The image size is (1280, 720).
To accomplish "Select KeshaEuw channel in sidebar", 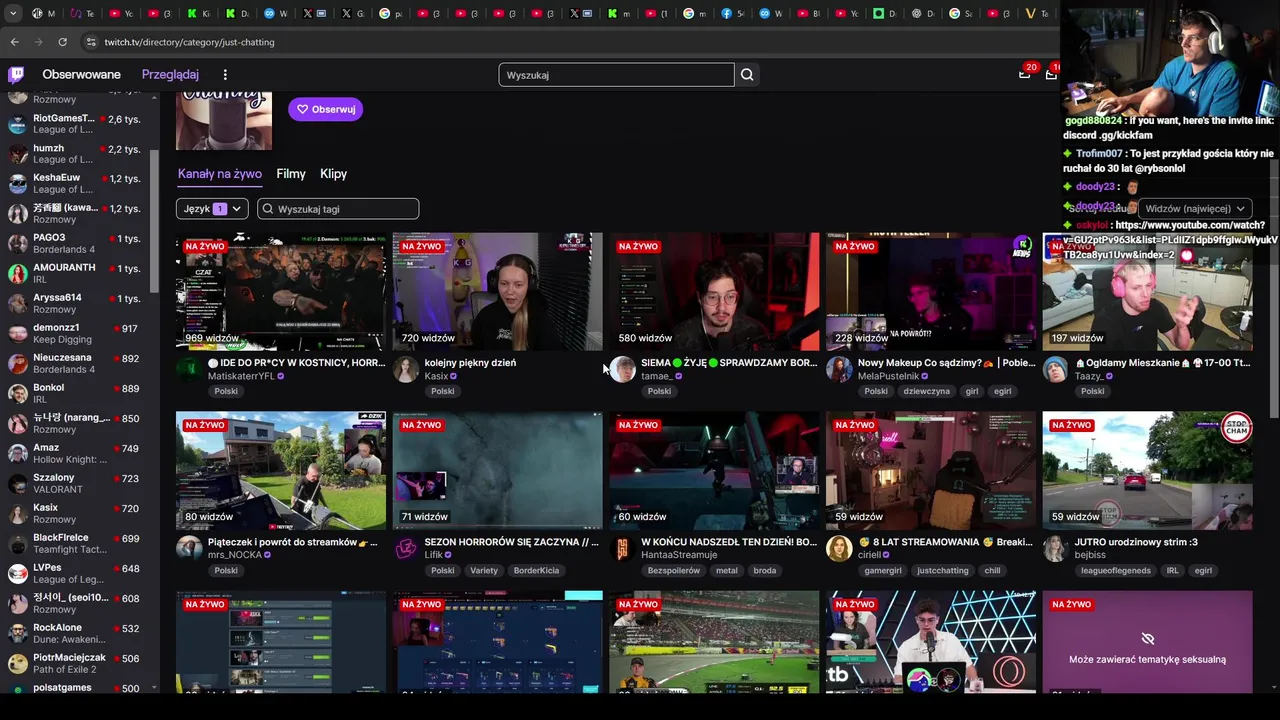I will [x=78, y=184].
